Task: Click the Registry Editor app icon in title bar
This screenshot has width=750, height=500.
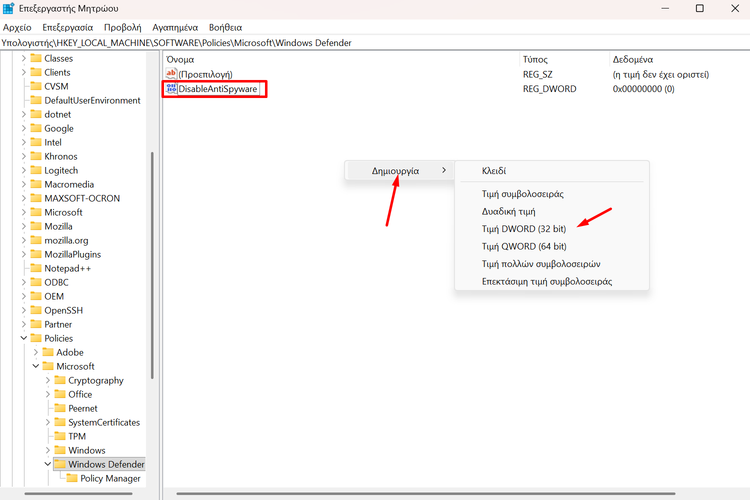Action: (x=9, y=9)
